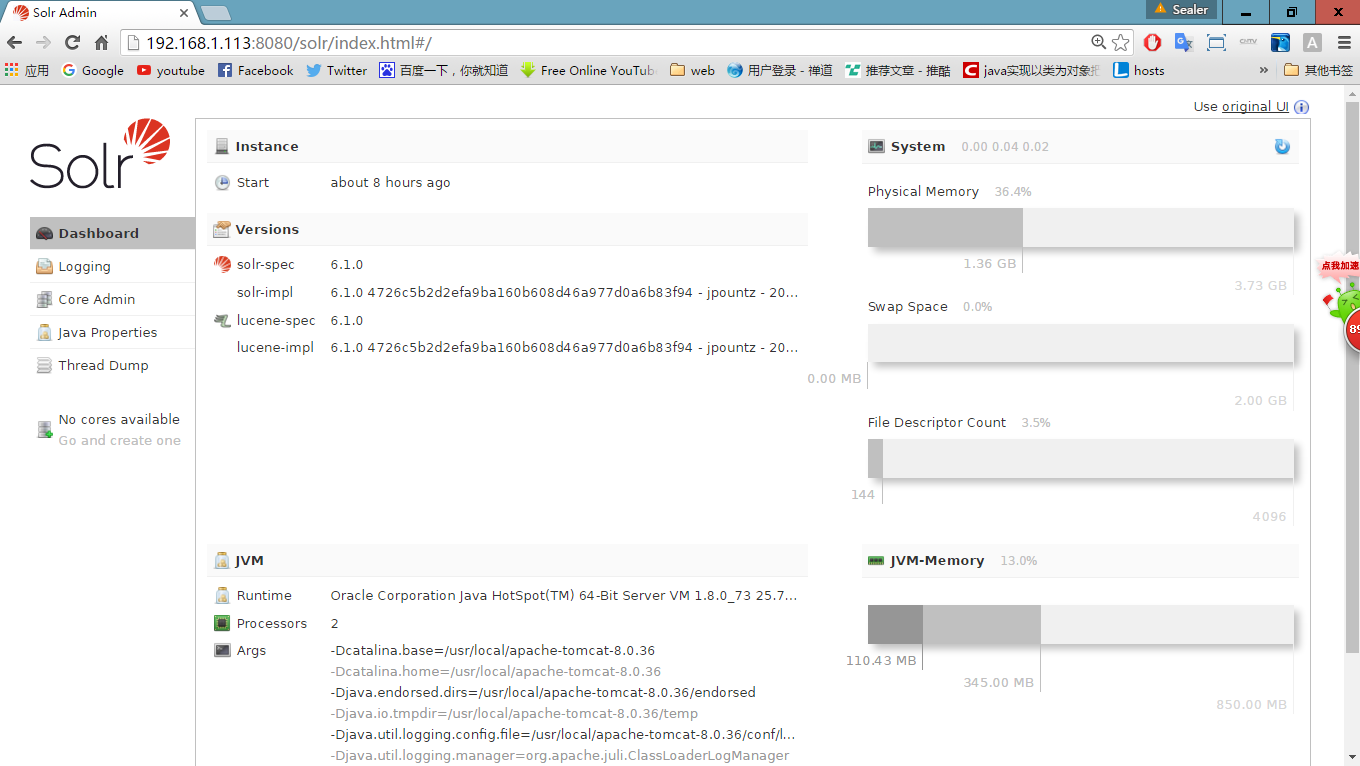Click the Swap Space bar
Screen dimensions: 1360x766
1081,344
